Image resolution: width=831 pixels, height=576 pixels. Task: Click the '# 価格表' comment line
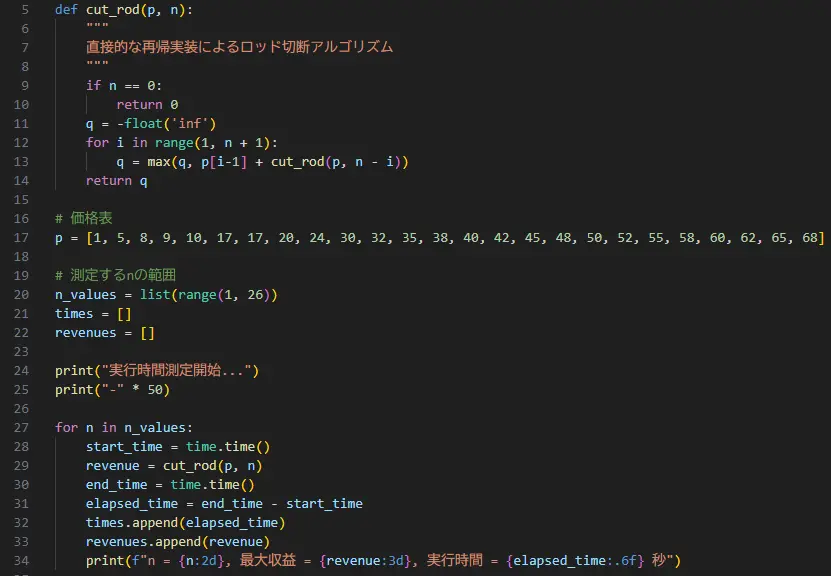(83, 218)
